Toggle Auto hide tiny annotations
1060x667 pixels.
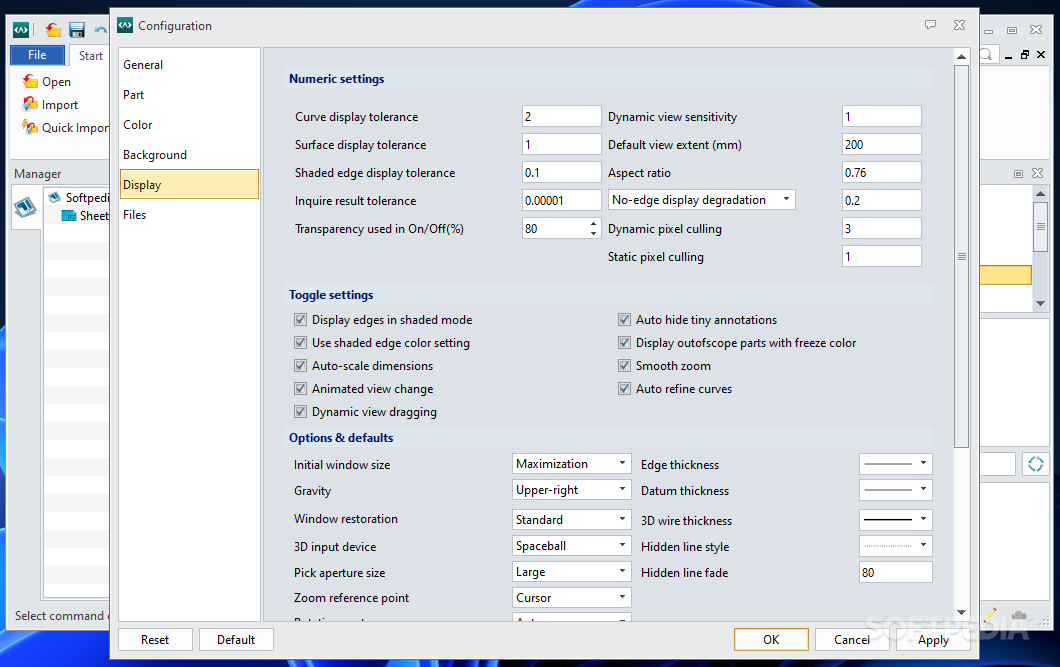624,320
